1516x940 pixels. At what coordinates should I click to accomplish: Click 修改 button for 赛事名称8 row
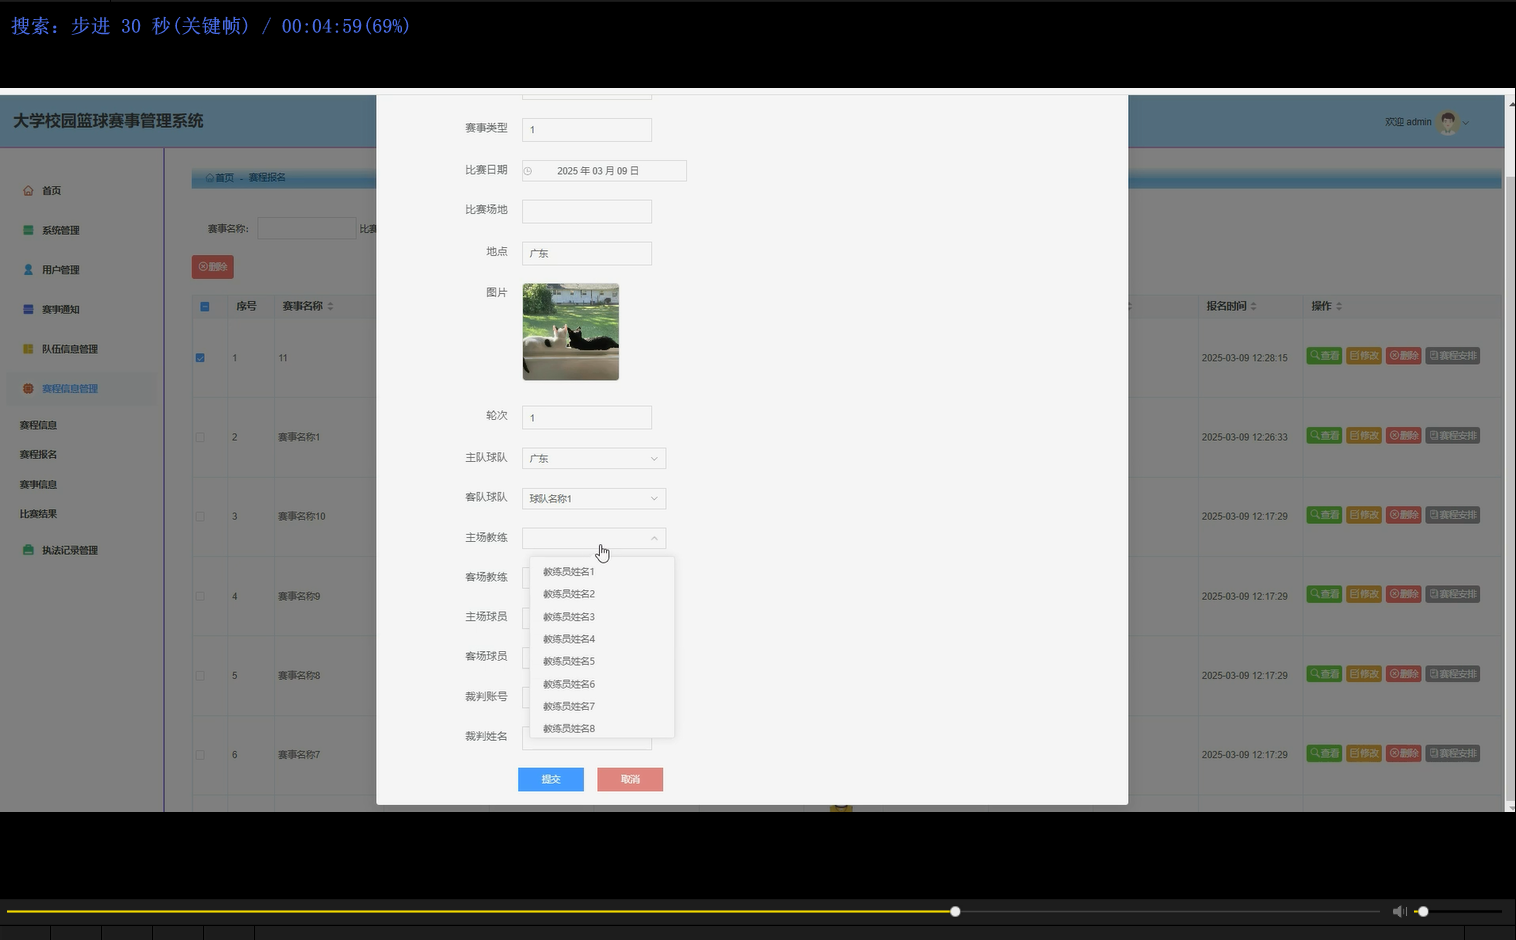[x=1364, y=674]
